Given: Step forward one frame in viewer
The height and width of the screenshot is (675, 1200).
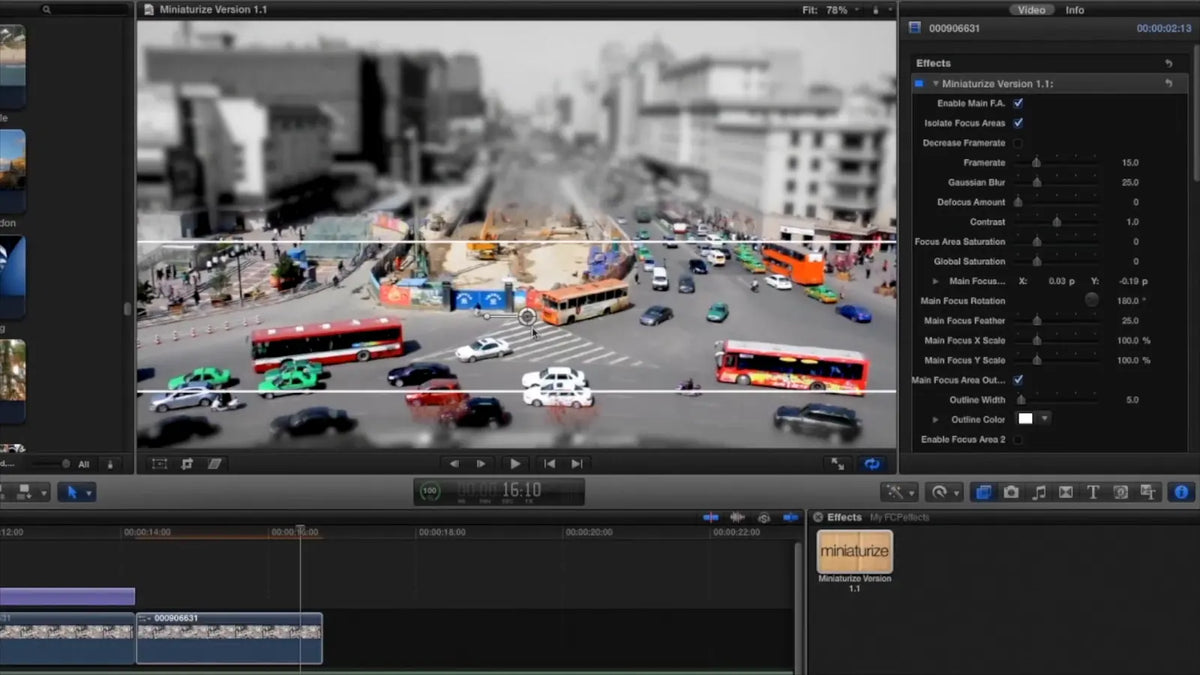Looking at the screenshot, I should pos(481,463).
